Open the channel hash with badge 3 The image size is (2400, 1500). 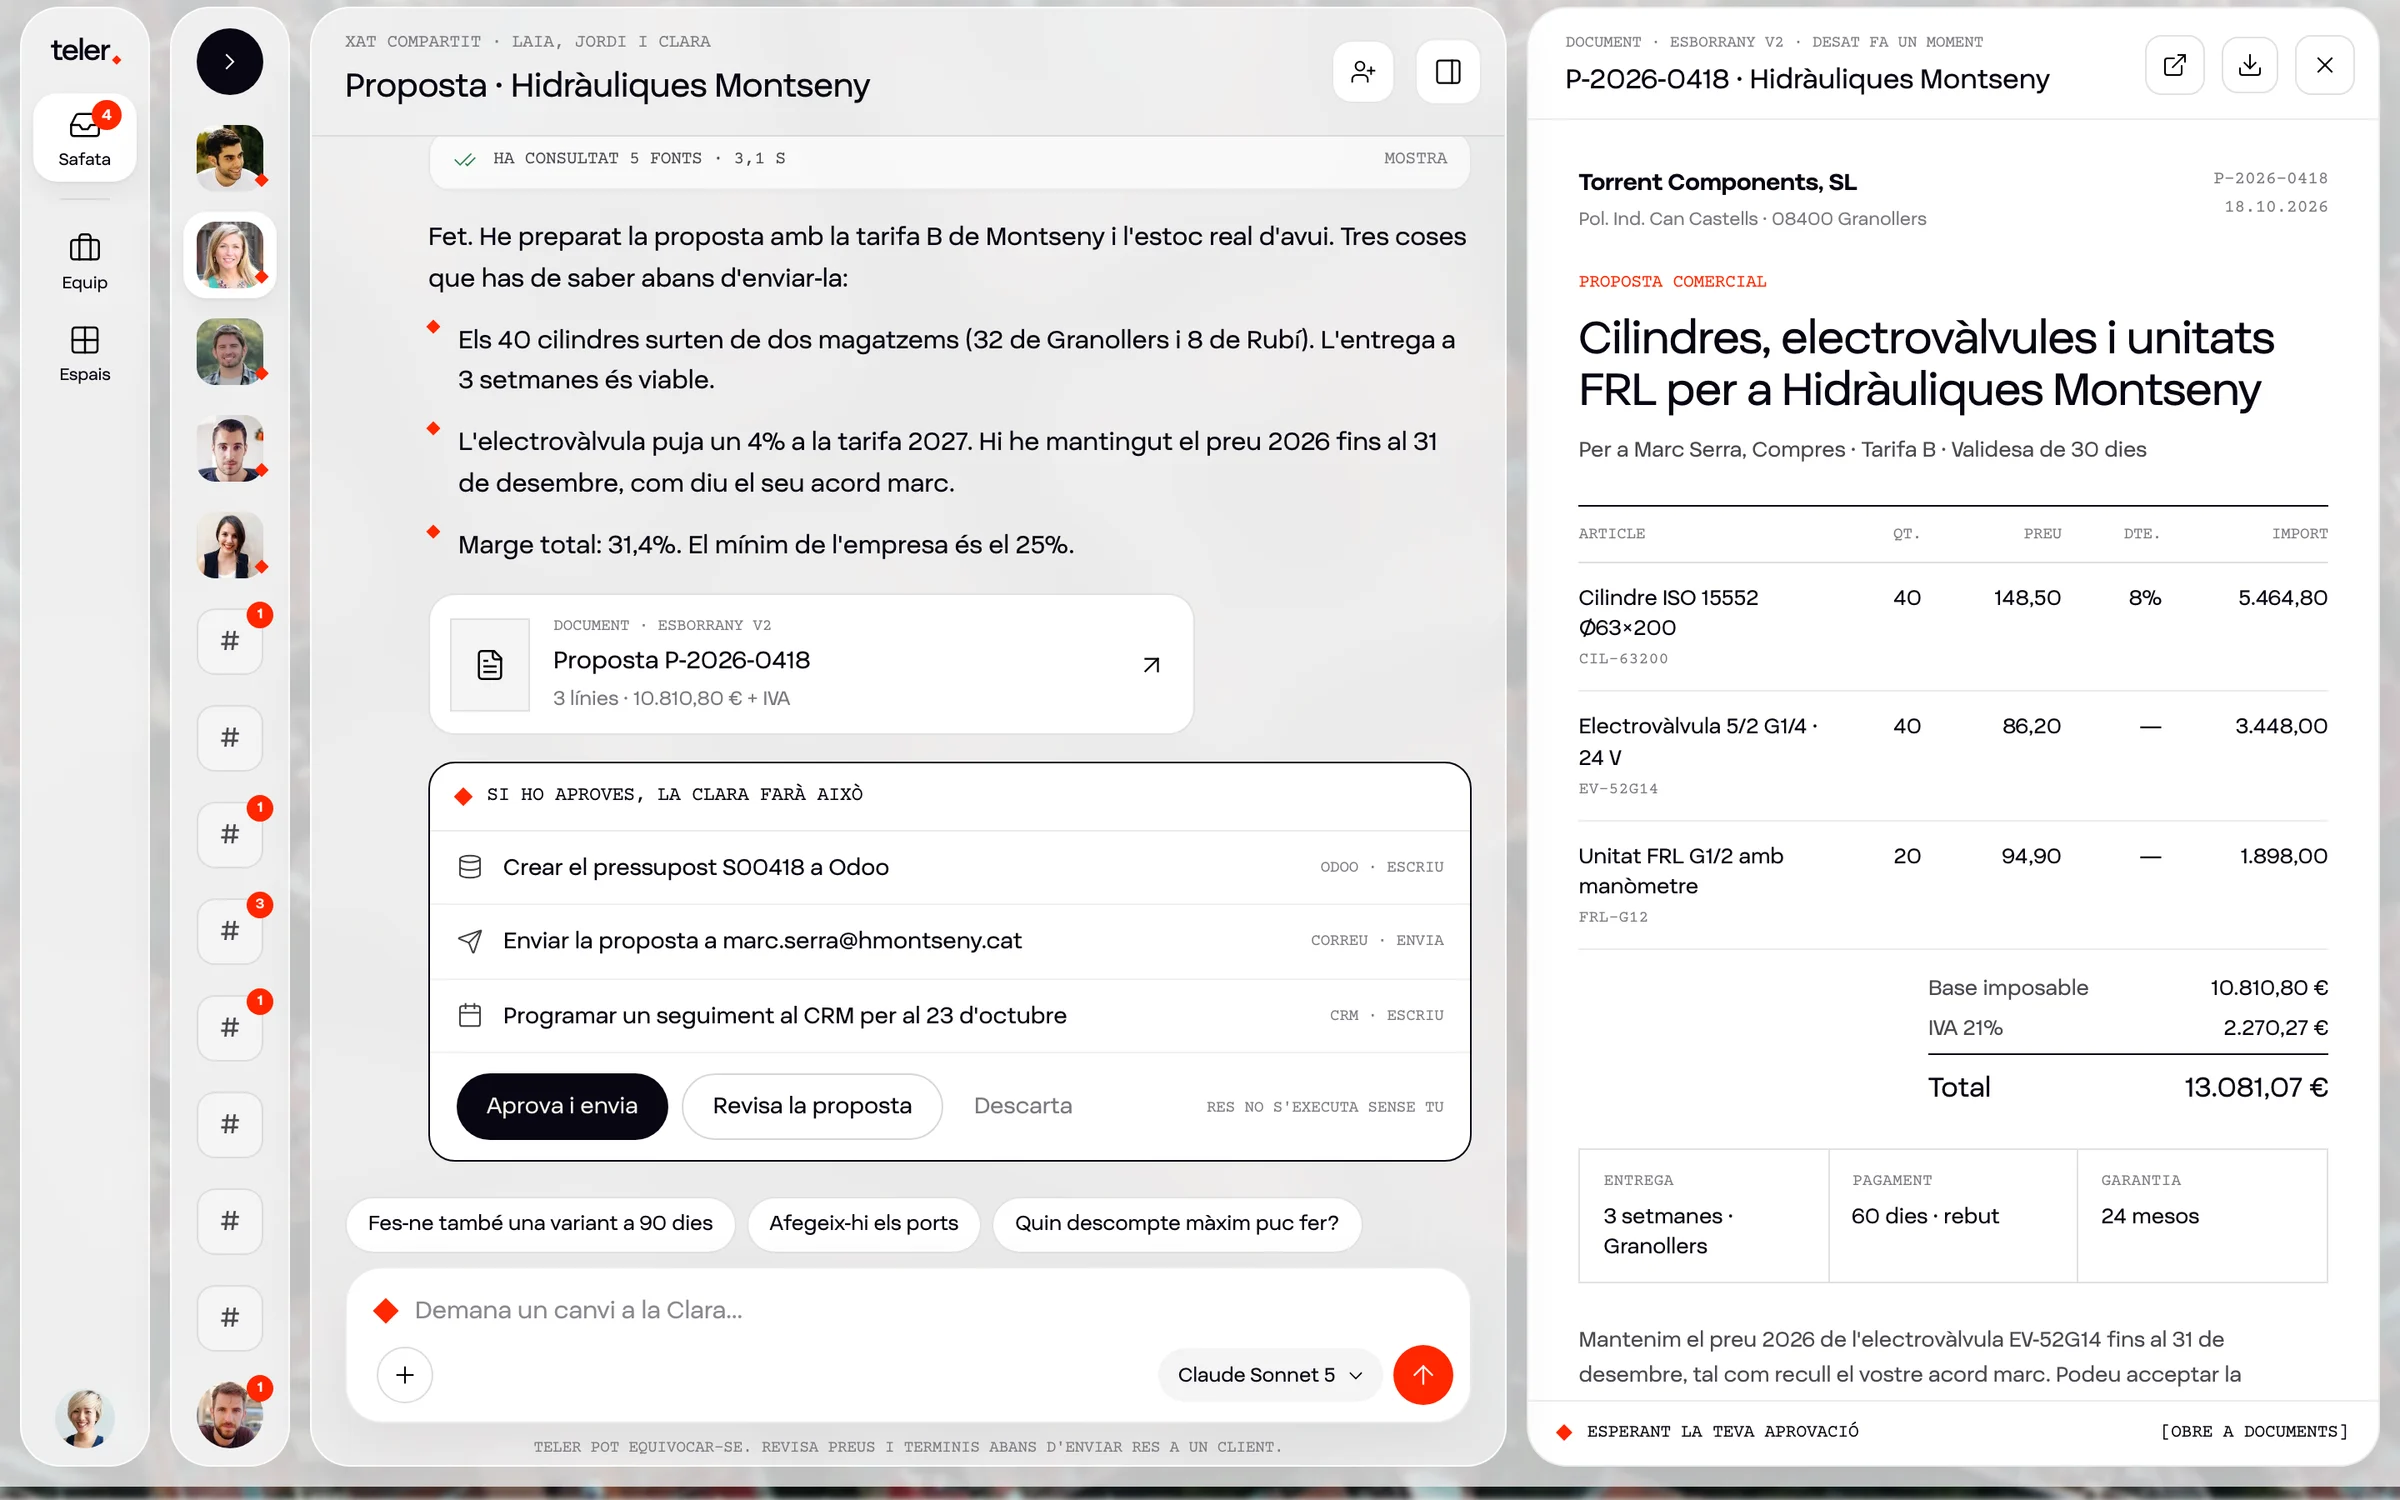tap(230, 931)
